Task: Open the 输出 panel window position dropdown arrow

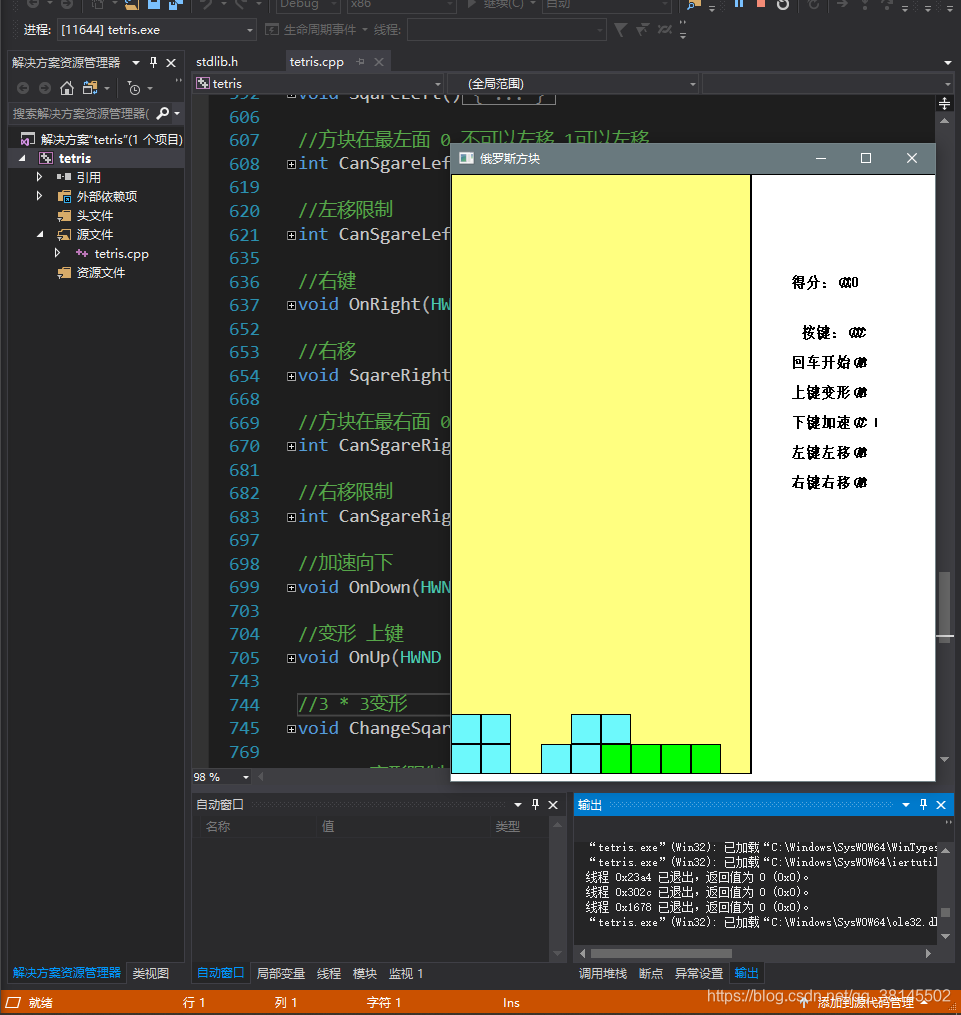Action: (905, 805)
